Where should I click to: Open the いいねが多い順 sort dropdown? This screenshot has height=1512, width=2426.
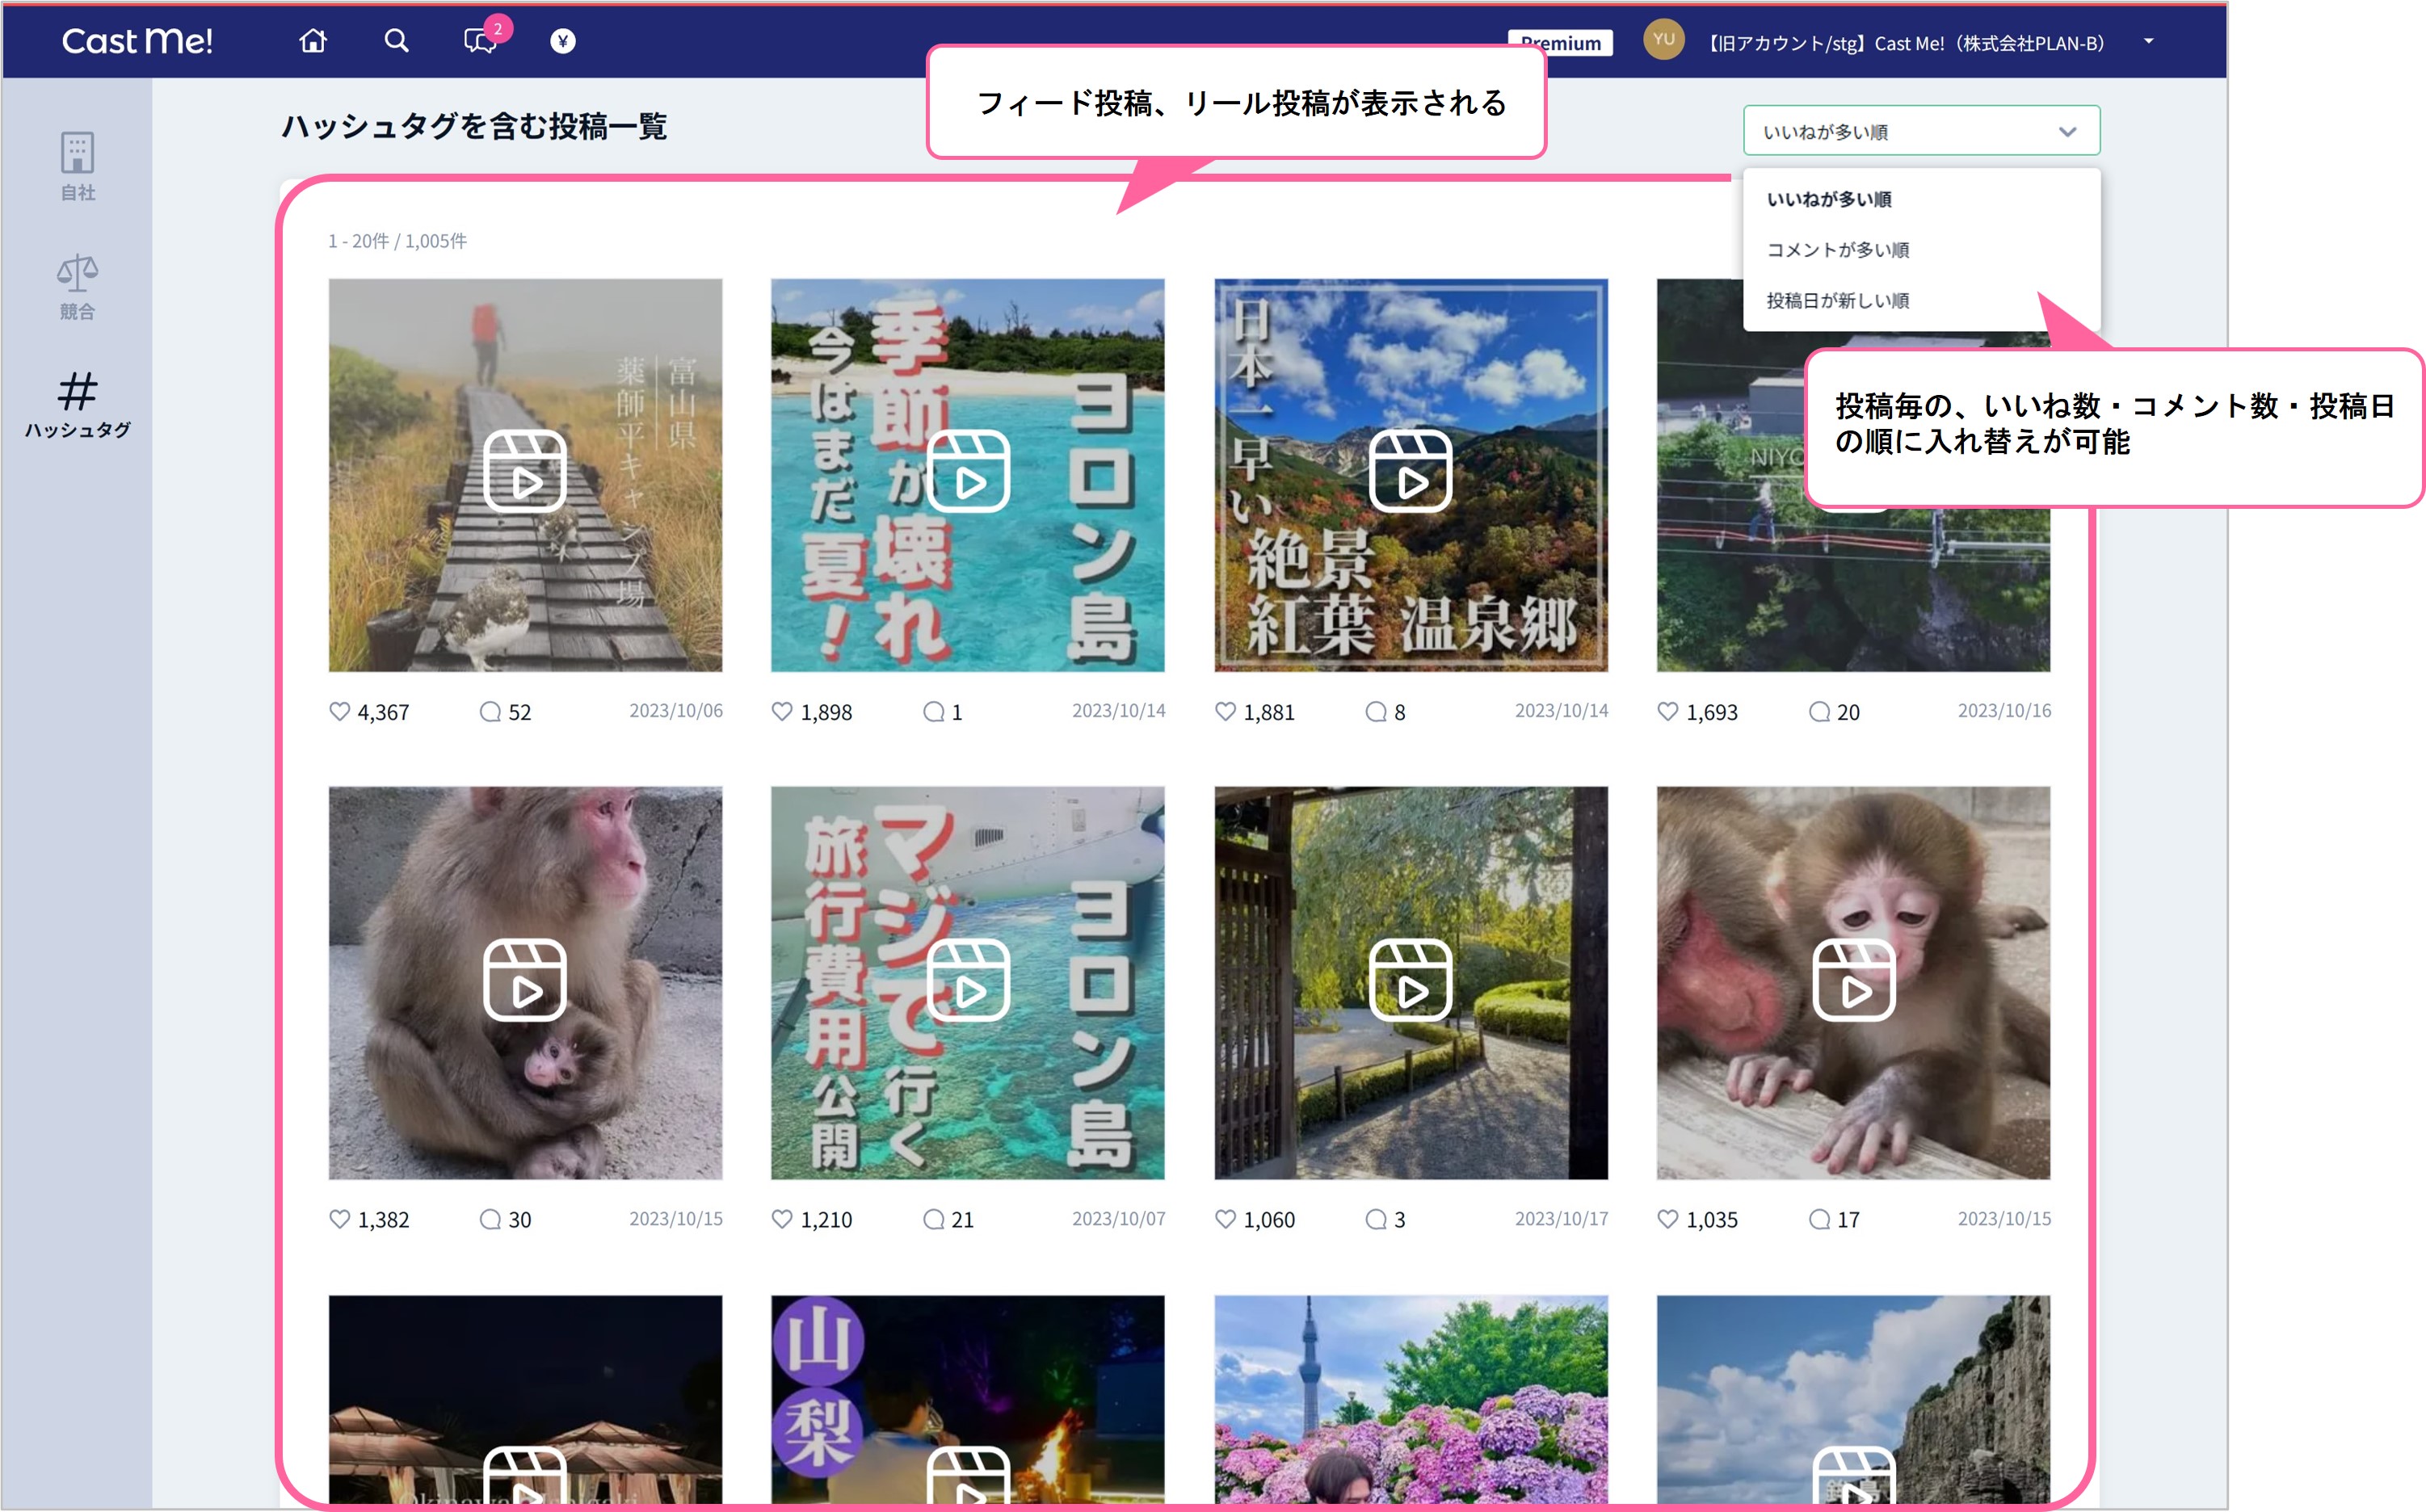(x=1921, y=131)
